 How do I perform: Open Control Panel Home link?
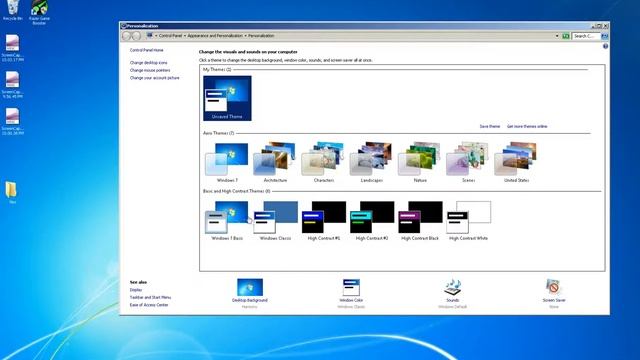[x=147, y=50]
